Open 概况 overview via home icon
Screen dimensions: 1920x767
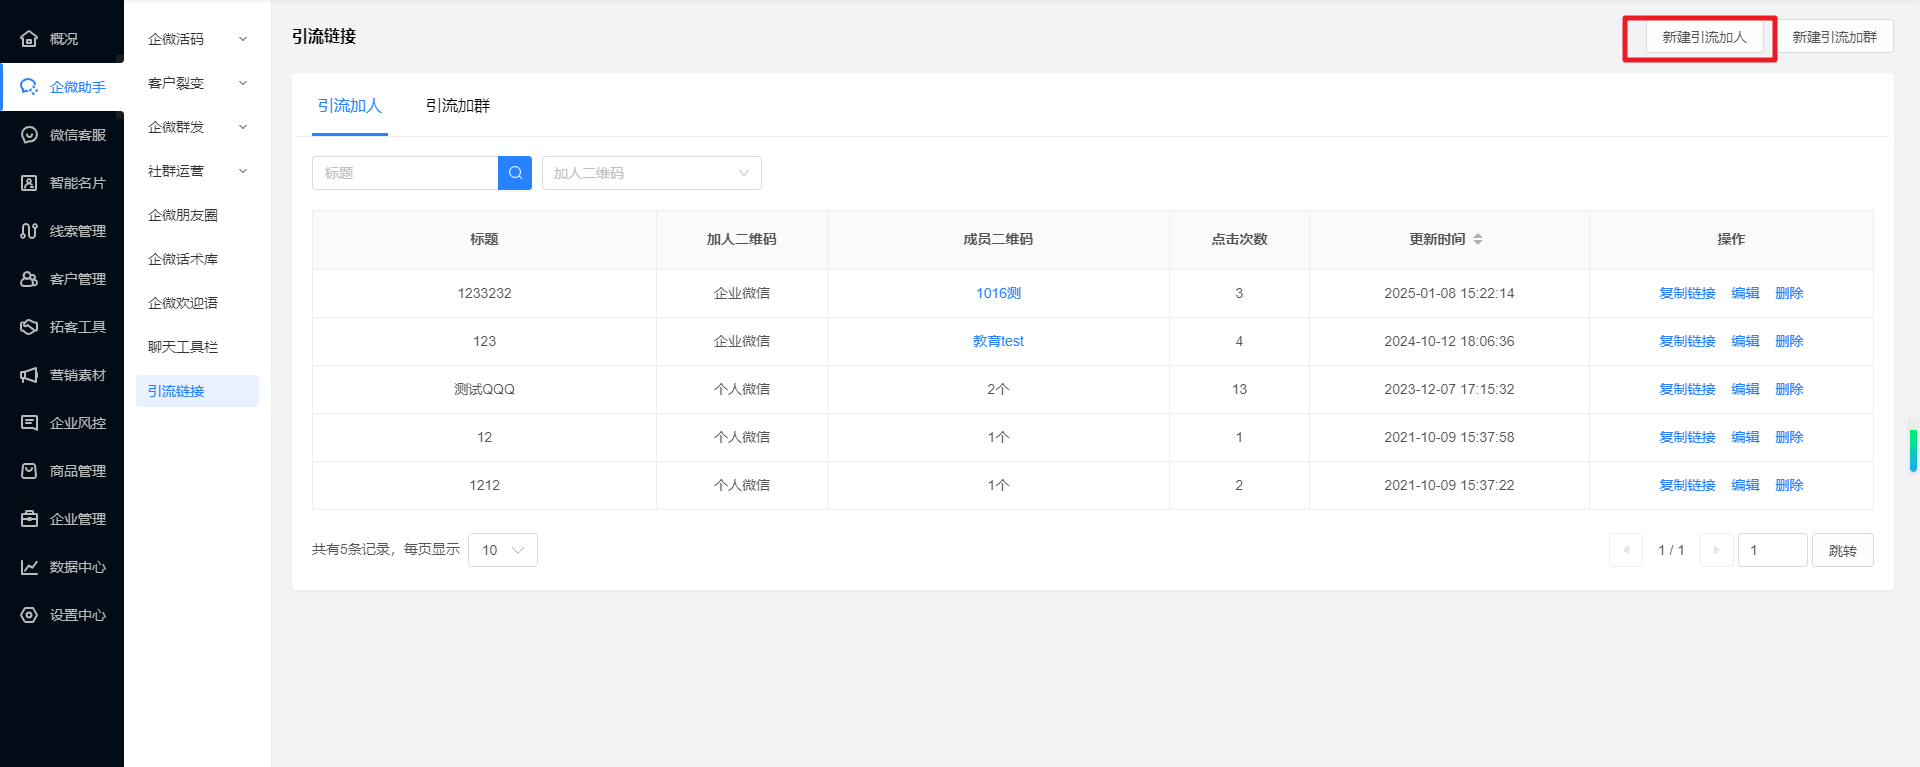[29, 39]
